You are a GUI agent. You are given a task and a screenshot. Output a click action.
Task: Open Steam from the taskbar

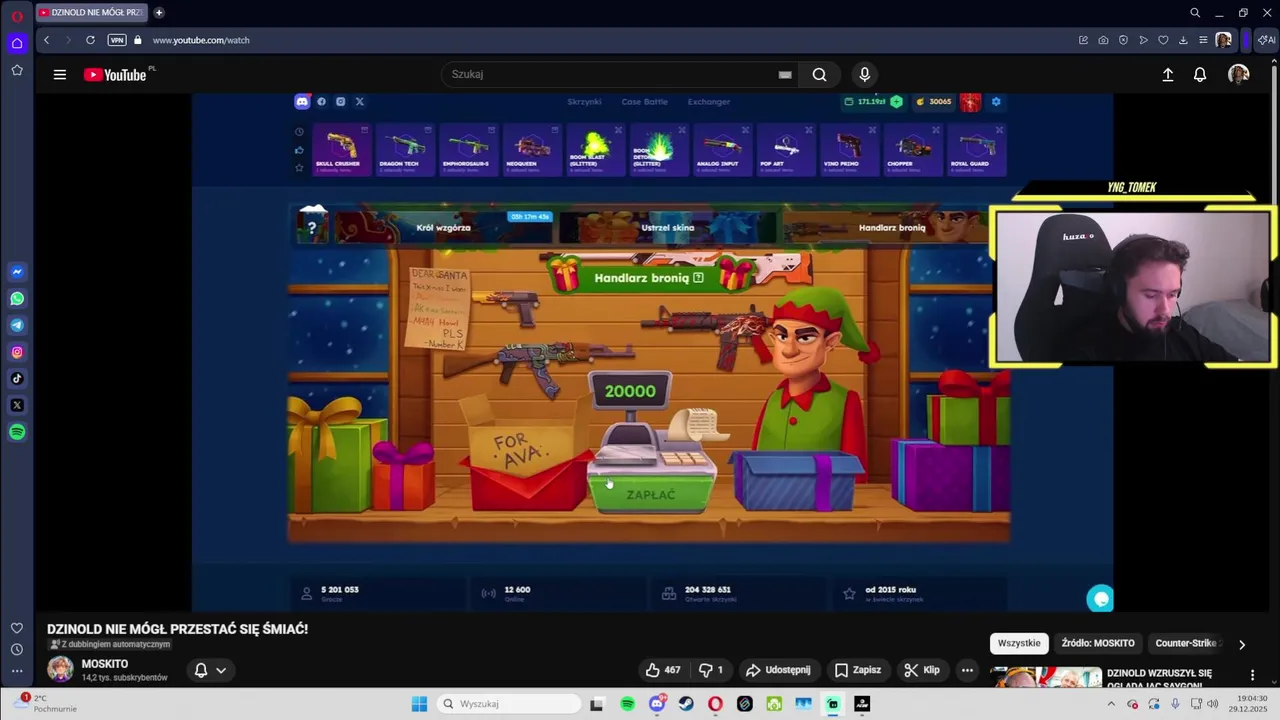tap(686, 704)
